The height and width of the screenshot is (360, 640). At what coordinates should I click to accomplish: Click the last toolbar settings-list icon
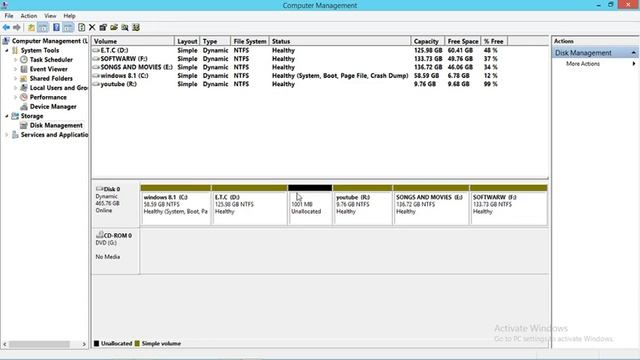tap(136, 27)
